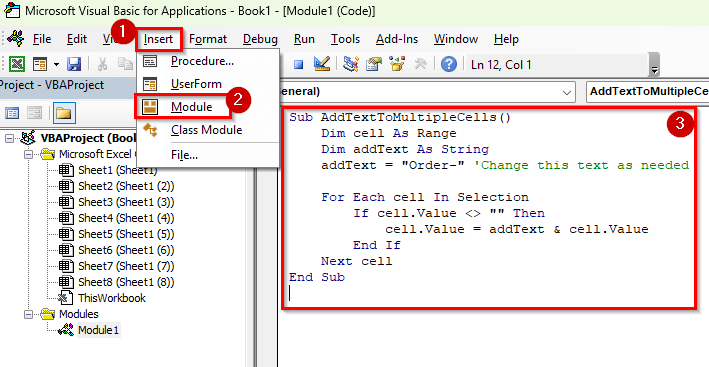The height and width of the screenshot is (367, 709).
Task: Open Properties Window toolbar icon
Action: click(374, 64)
